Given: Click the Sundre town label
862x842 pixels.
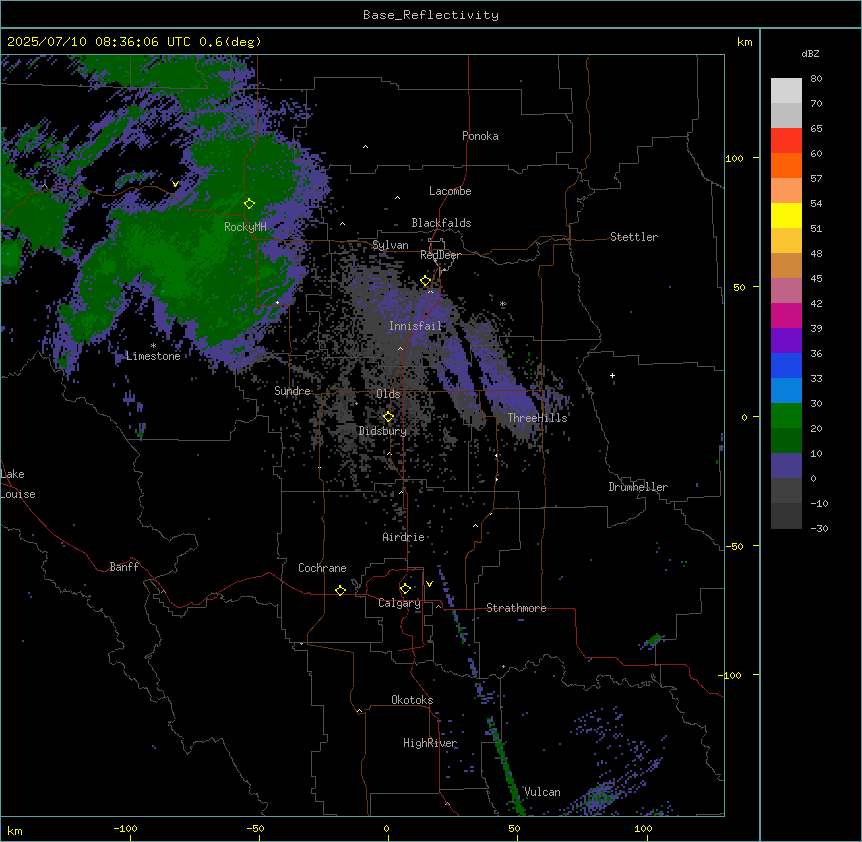Looking at the screenshot, I should (x=292, y=391).
